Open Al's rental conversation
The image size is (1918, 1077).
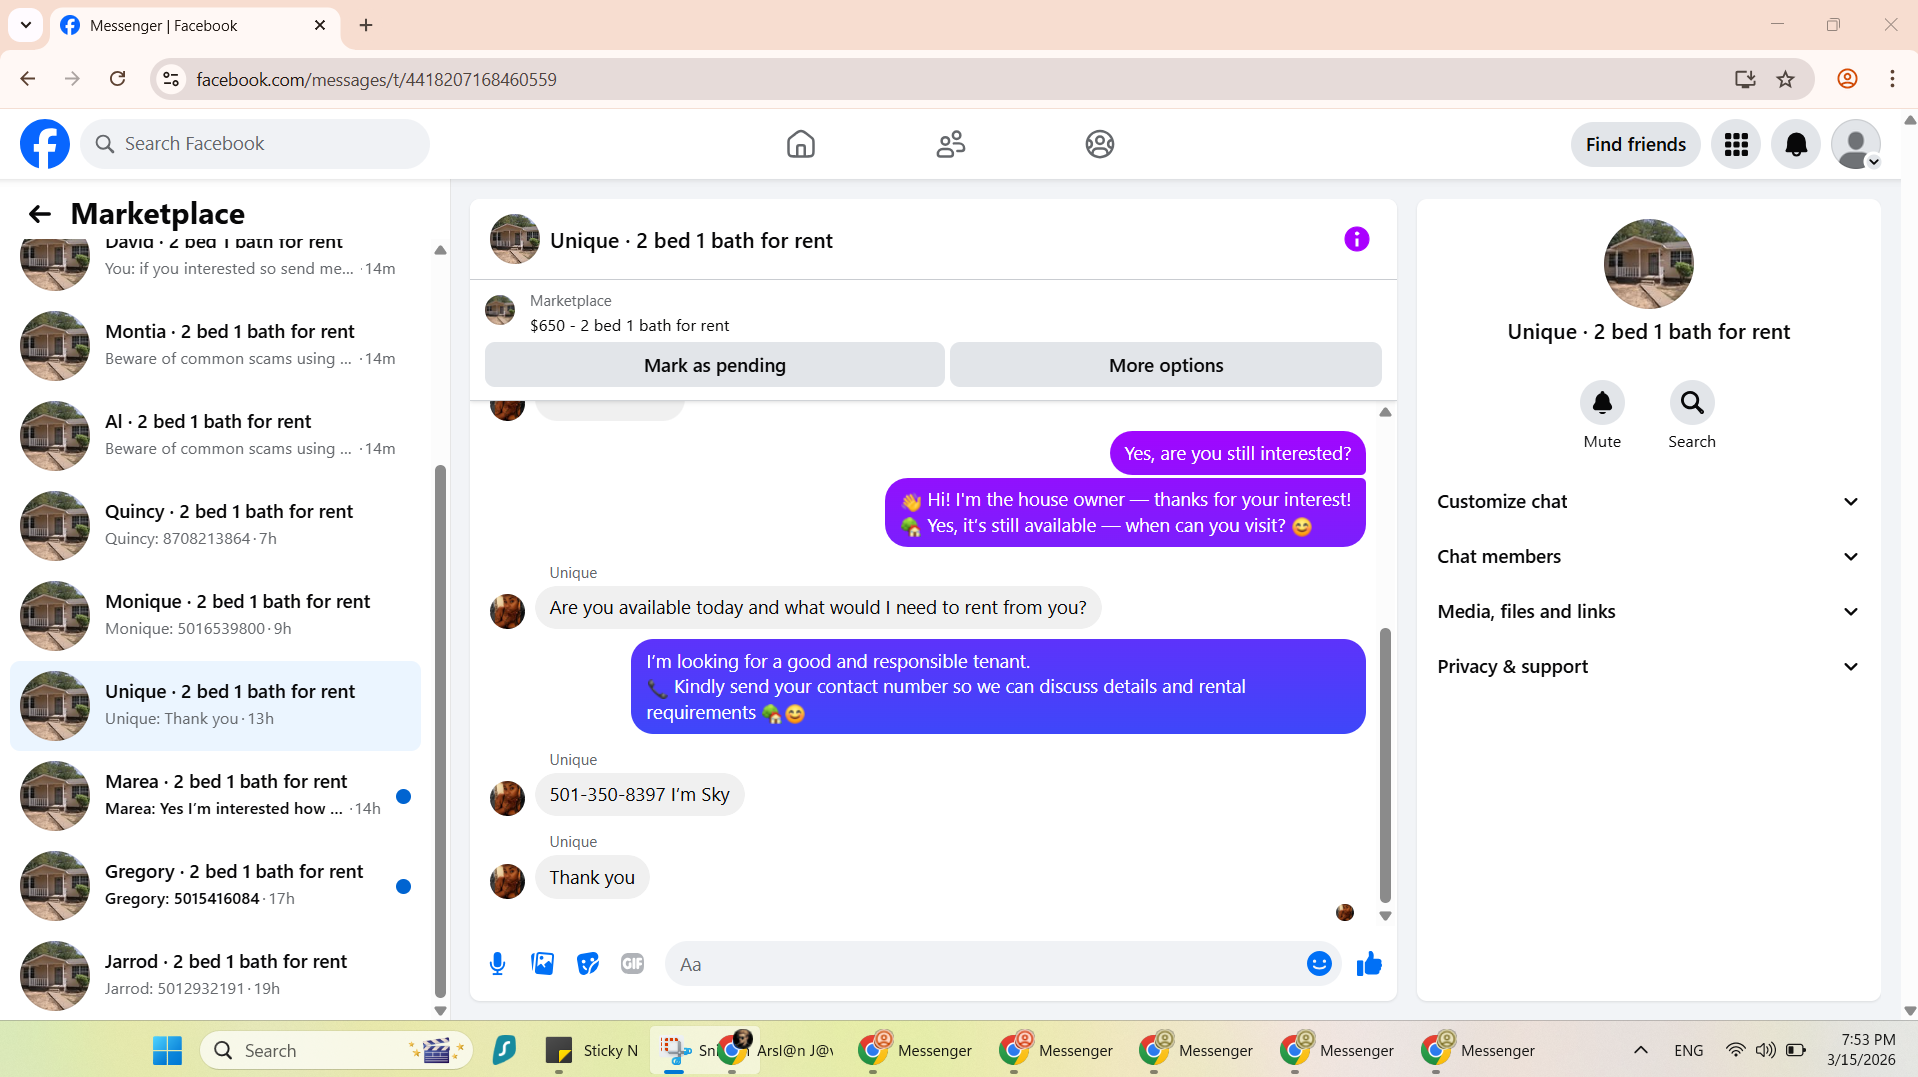click(x=215, y=435)
